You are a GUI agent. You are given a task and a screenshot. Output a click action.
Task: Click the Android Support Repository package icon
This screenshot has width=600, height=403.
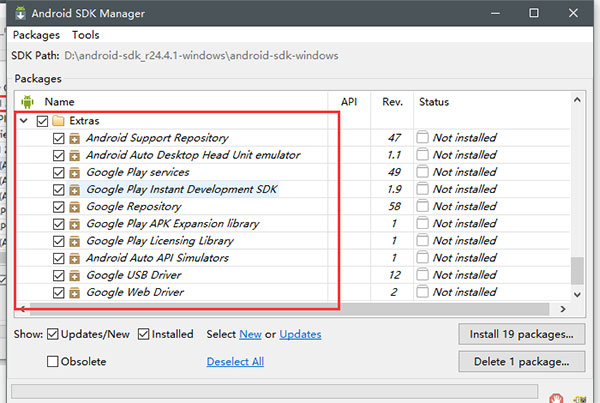coord(75,138)
